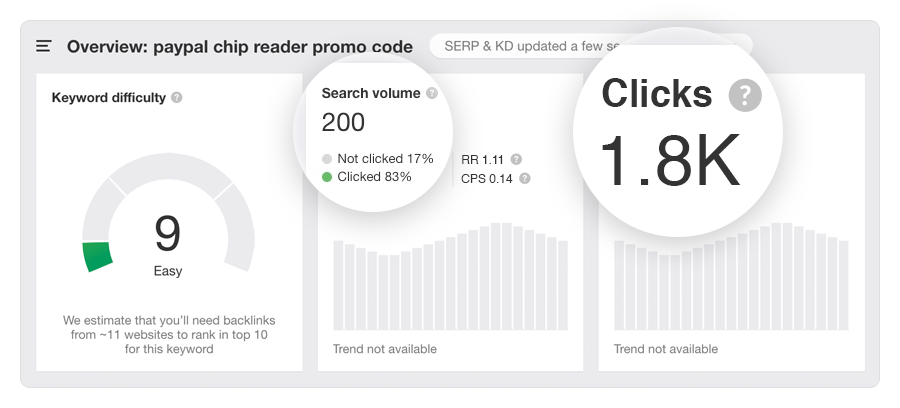Click the green Clicked legend dot
The width and height of the screenshot is (900, 408).
pos(327,177)
